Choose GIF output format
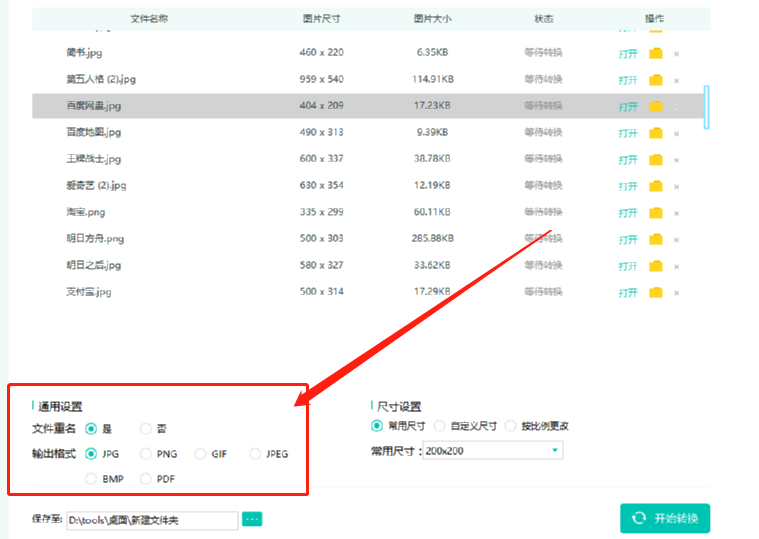The height and width of the screenshot is (539, 759). 200,454
